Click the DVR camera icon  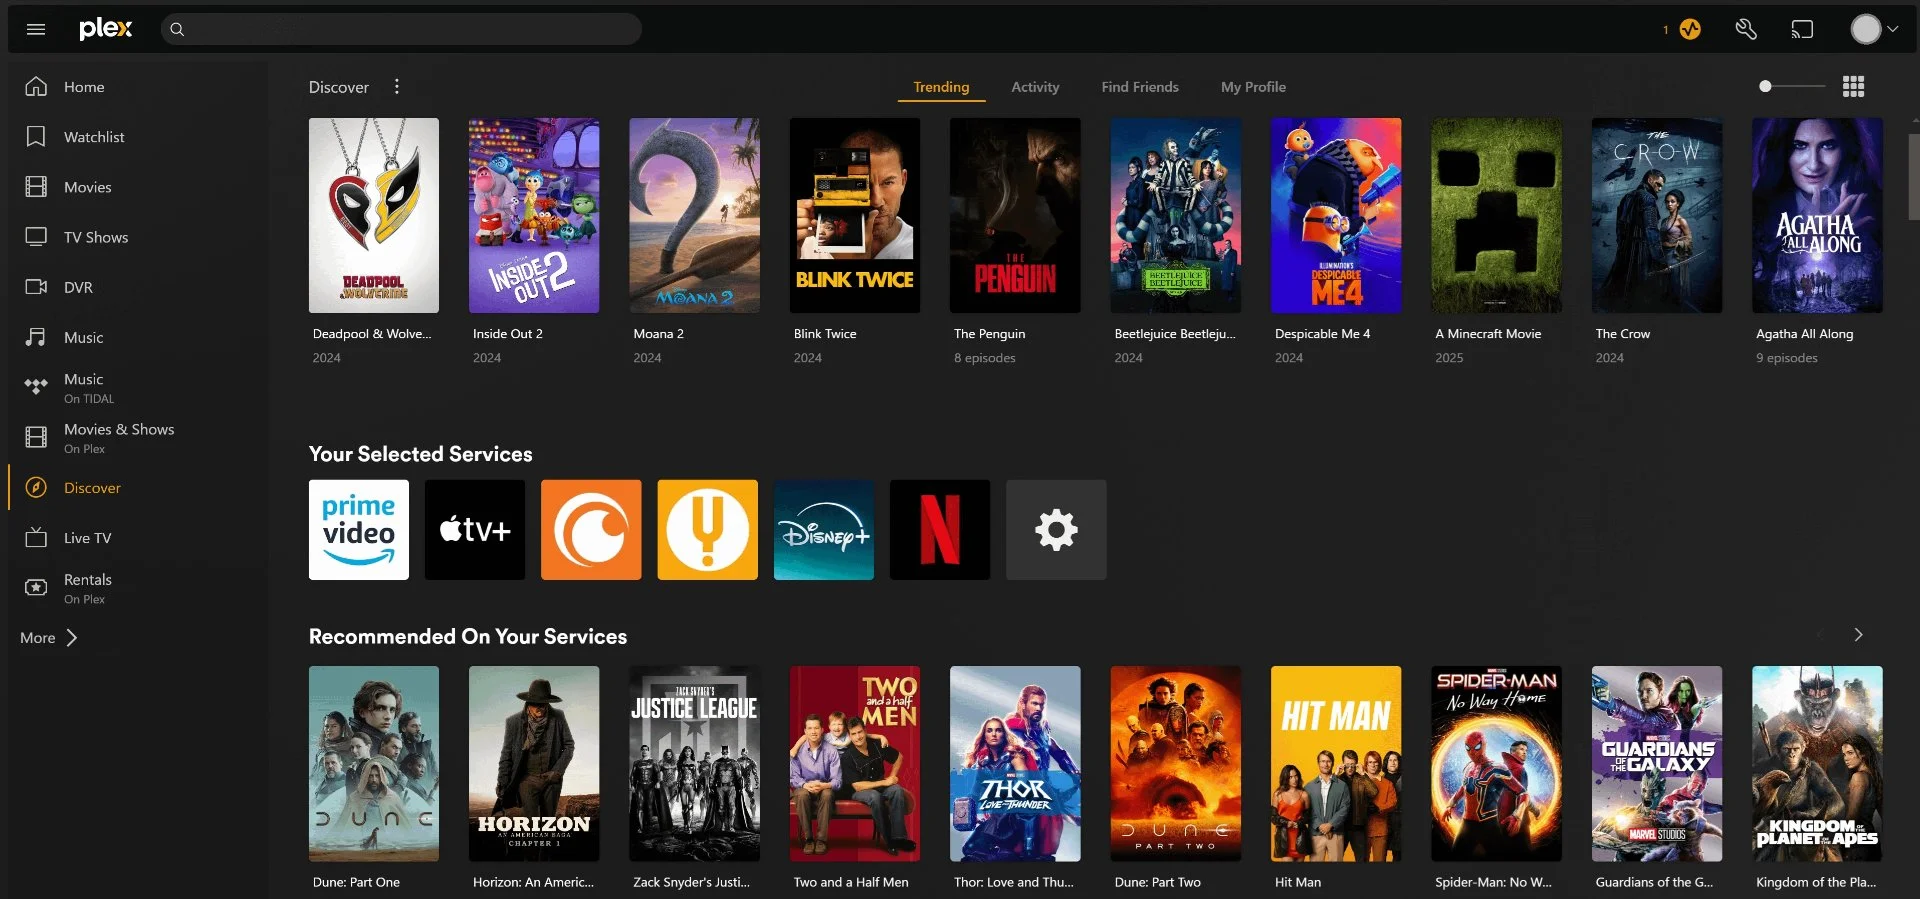(36, 287)
